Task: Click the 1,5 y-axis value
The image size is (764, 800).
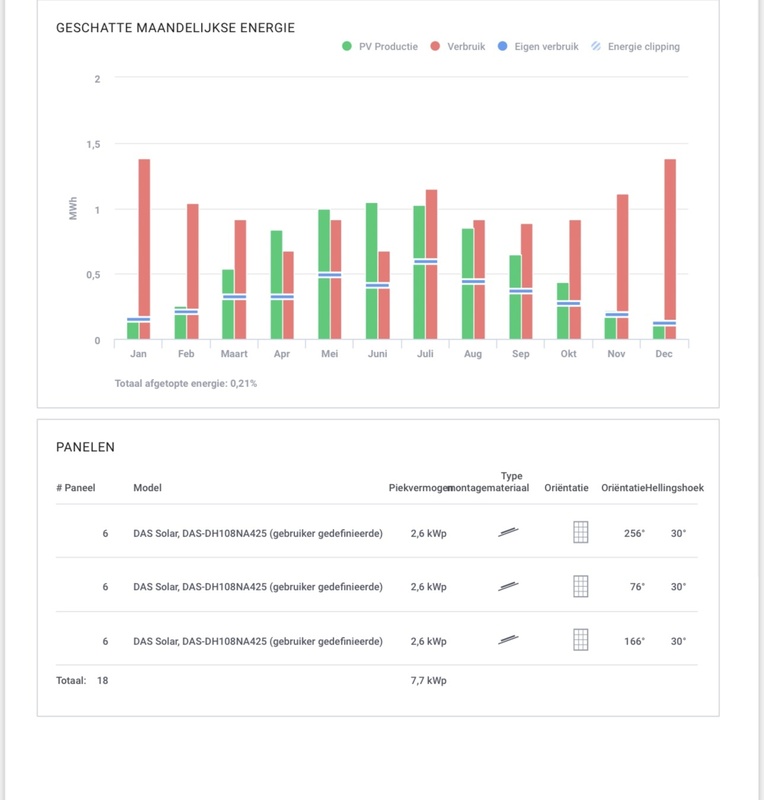Action: [93, 144]
